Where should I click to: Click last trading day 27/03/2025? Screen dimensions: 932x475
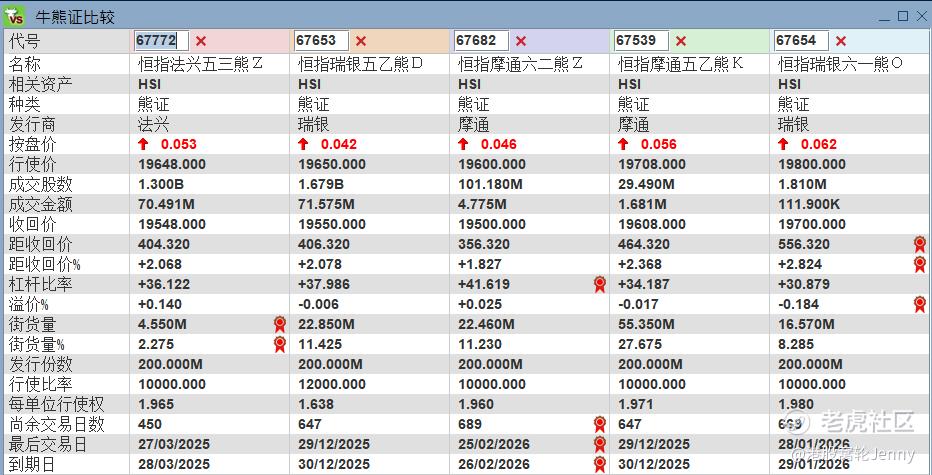(174, 444)
